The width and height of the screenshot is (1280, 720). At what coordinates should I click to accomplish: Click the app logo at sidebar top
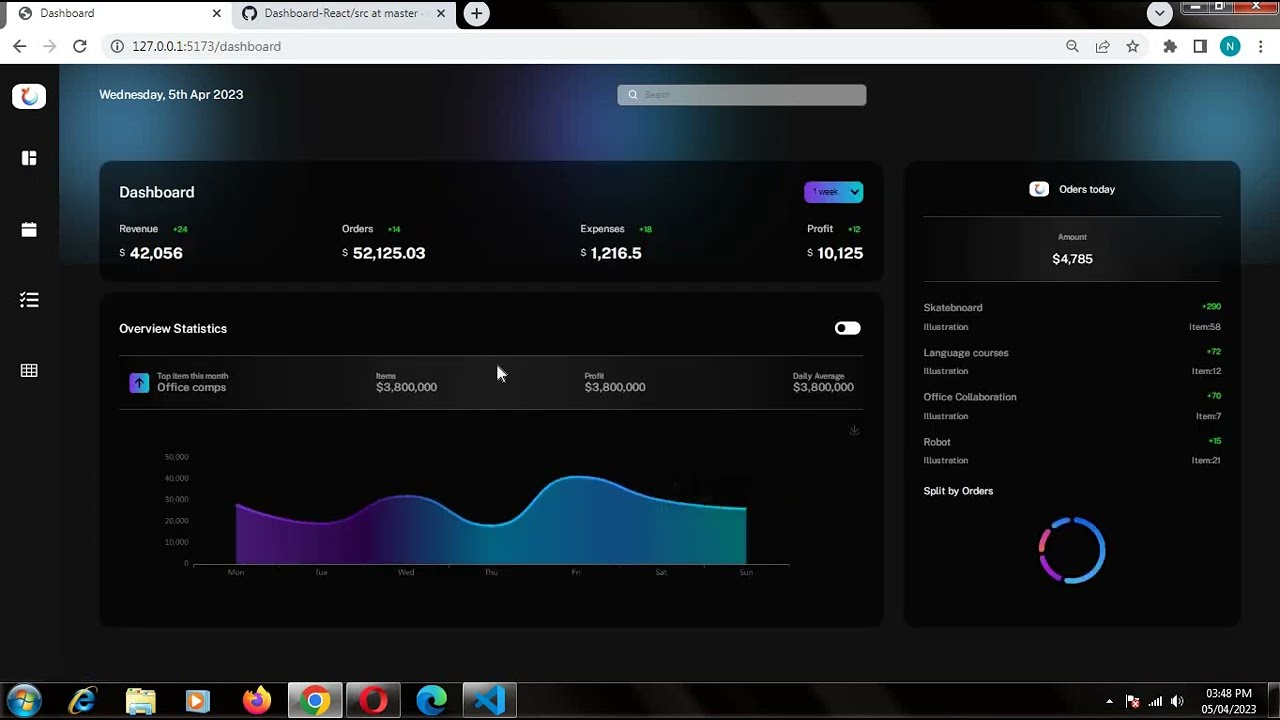coord(29,96)
